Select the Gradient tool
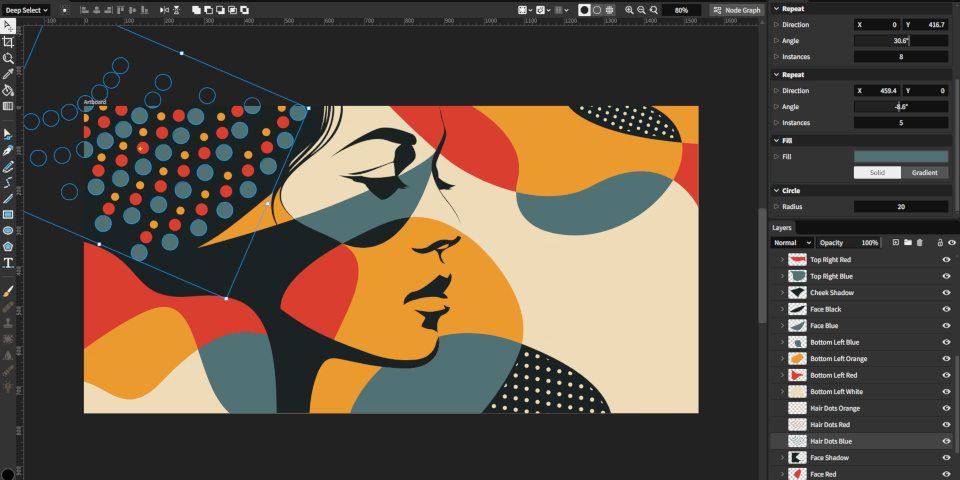 click(x=8, y=106)
